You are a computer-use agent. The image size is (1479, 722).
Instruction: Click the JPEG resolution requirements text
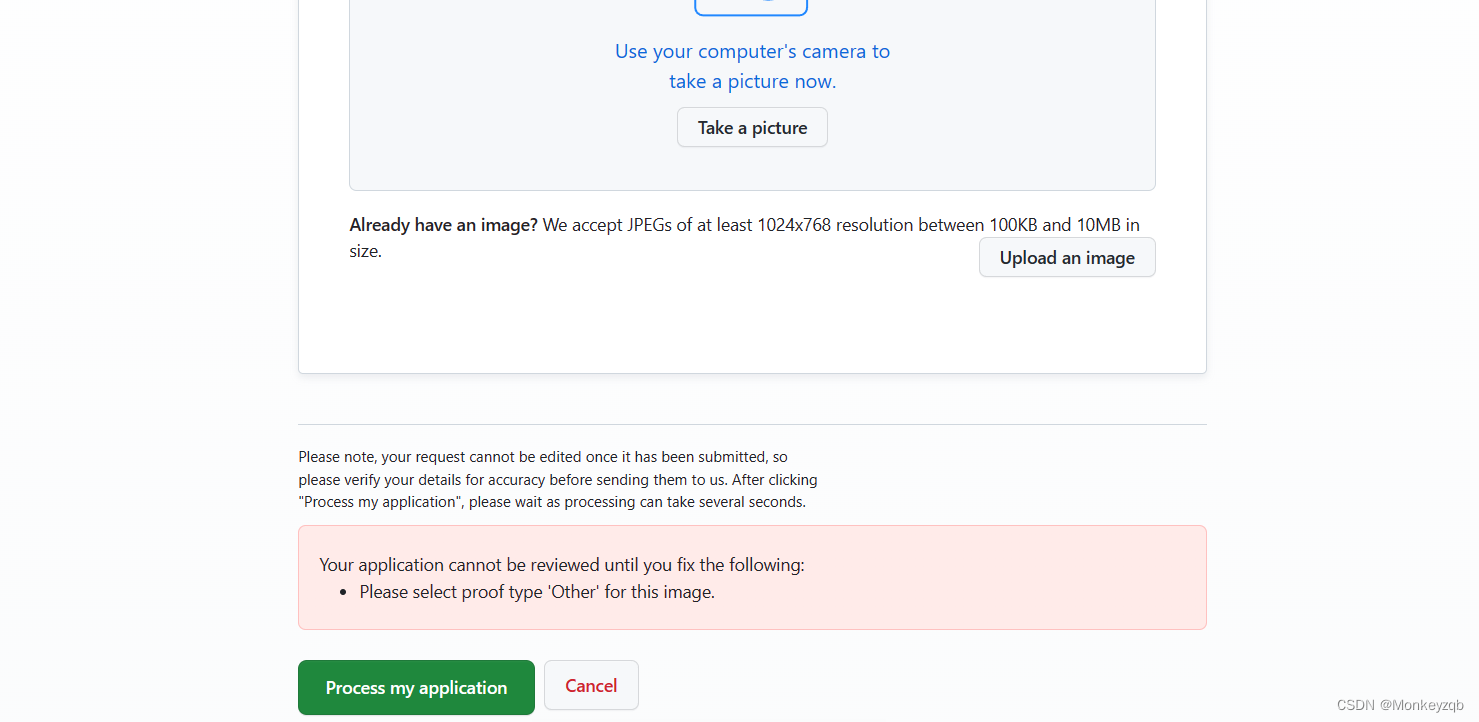(x=840, y=224)
